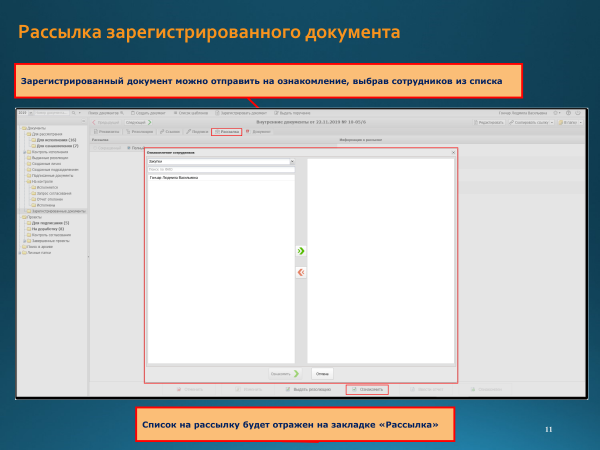Image resolution: width=600 pixels, height=450 pixels.
Task: Open the year 2019 dropdown
Action: (29, 113)
